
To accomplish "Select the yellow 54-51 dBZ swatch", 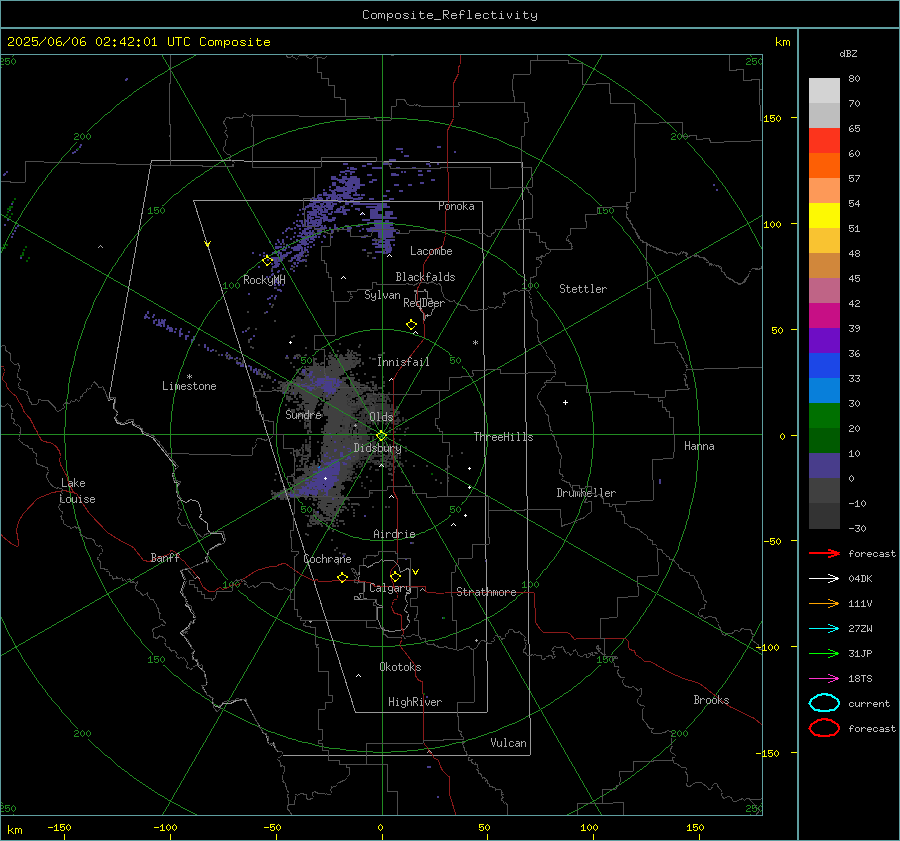I will coord(824,216).
